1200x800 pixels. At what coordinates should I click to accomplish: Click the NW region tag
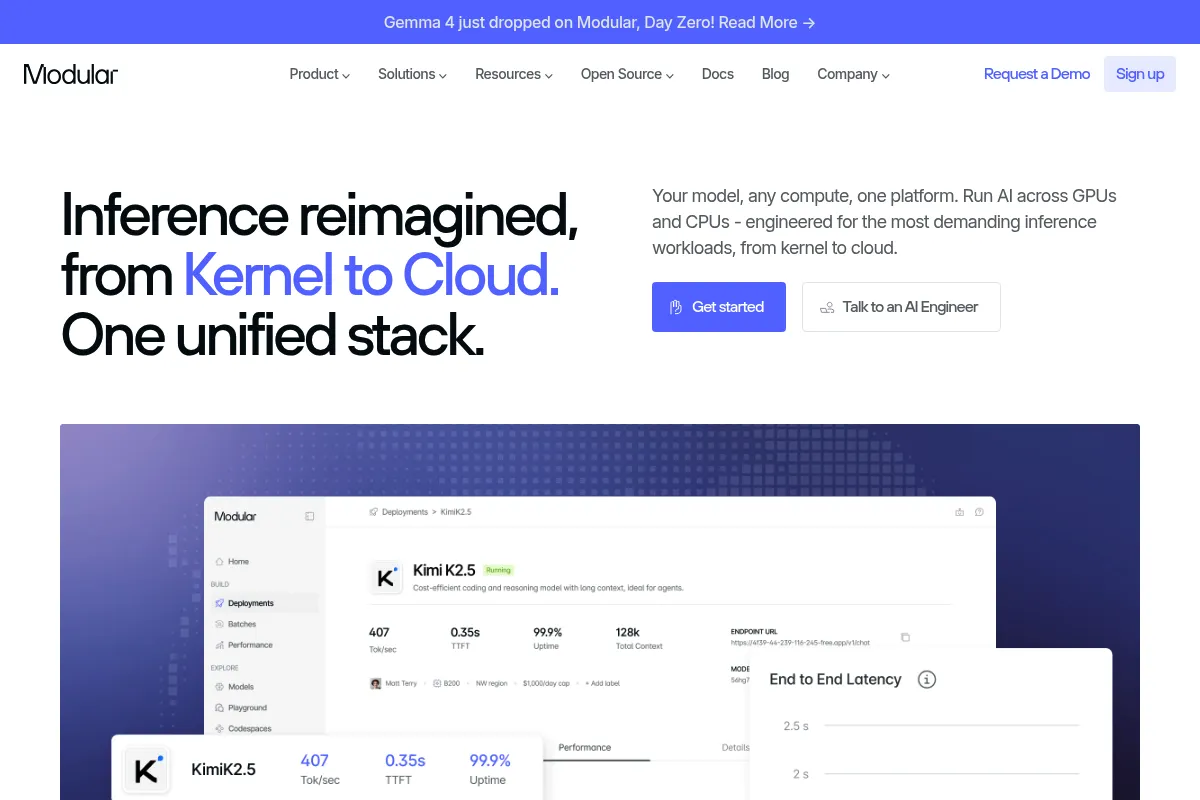pyautogui.click(x=491, y=683)
